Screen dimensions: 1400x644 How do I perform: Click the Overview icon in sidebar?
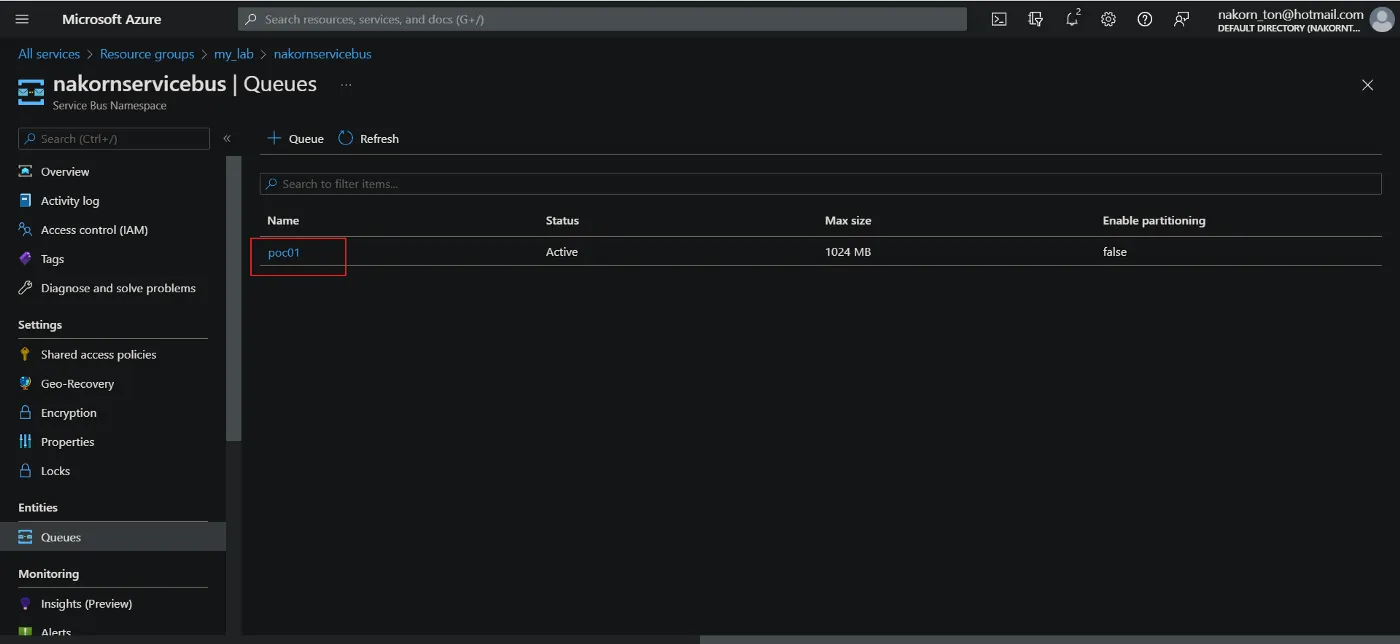coord(26,171)
